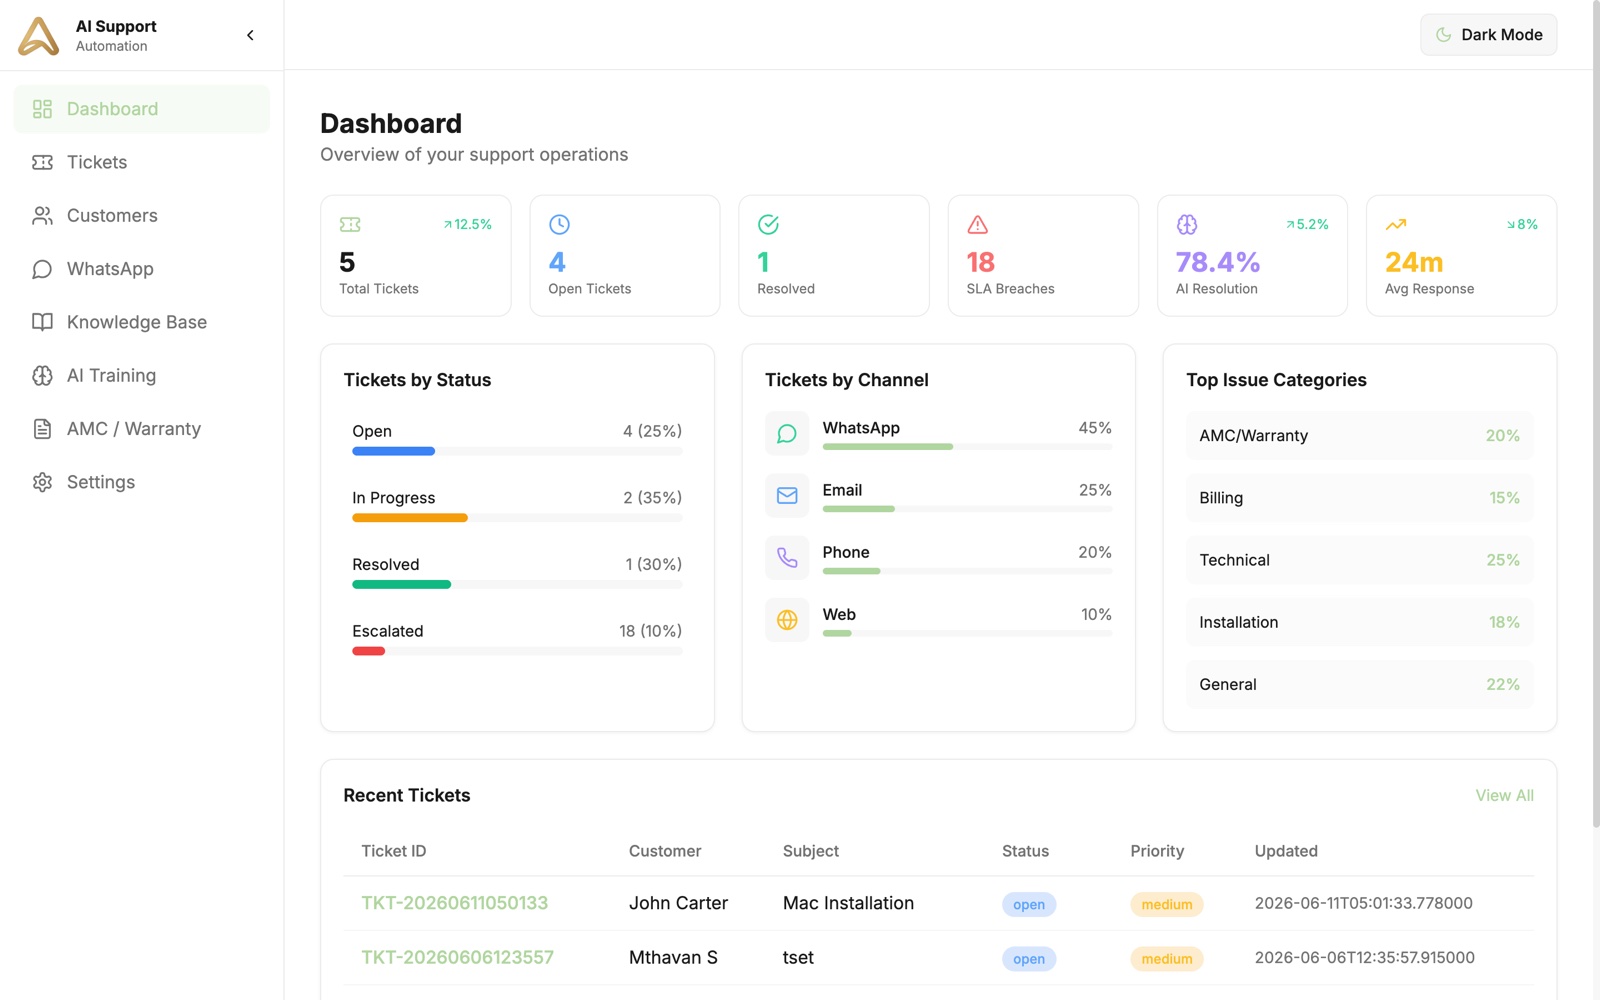Click the Ticket ID column header

click(x=394, y=851)
